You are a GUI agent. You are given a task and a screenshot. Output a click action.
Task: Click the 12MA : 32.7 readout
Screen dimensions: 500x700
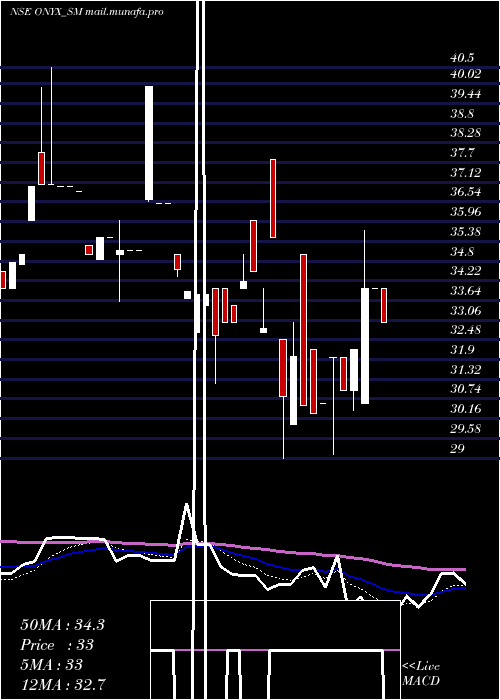(x=62, y=684)
